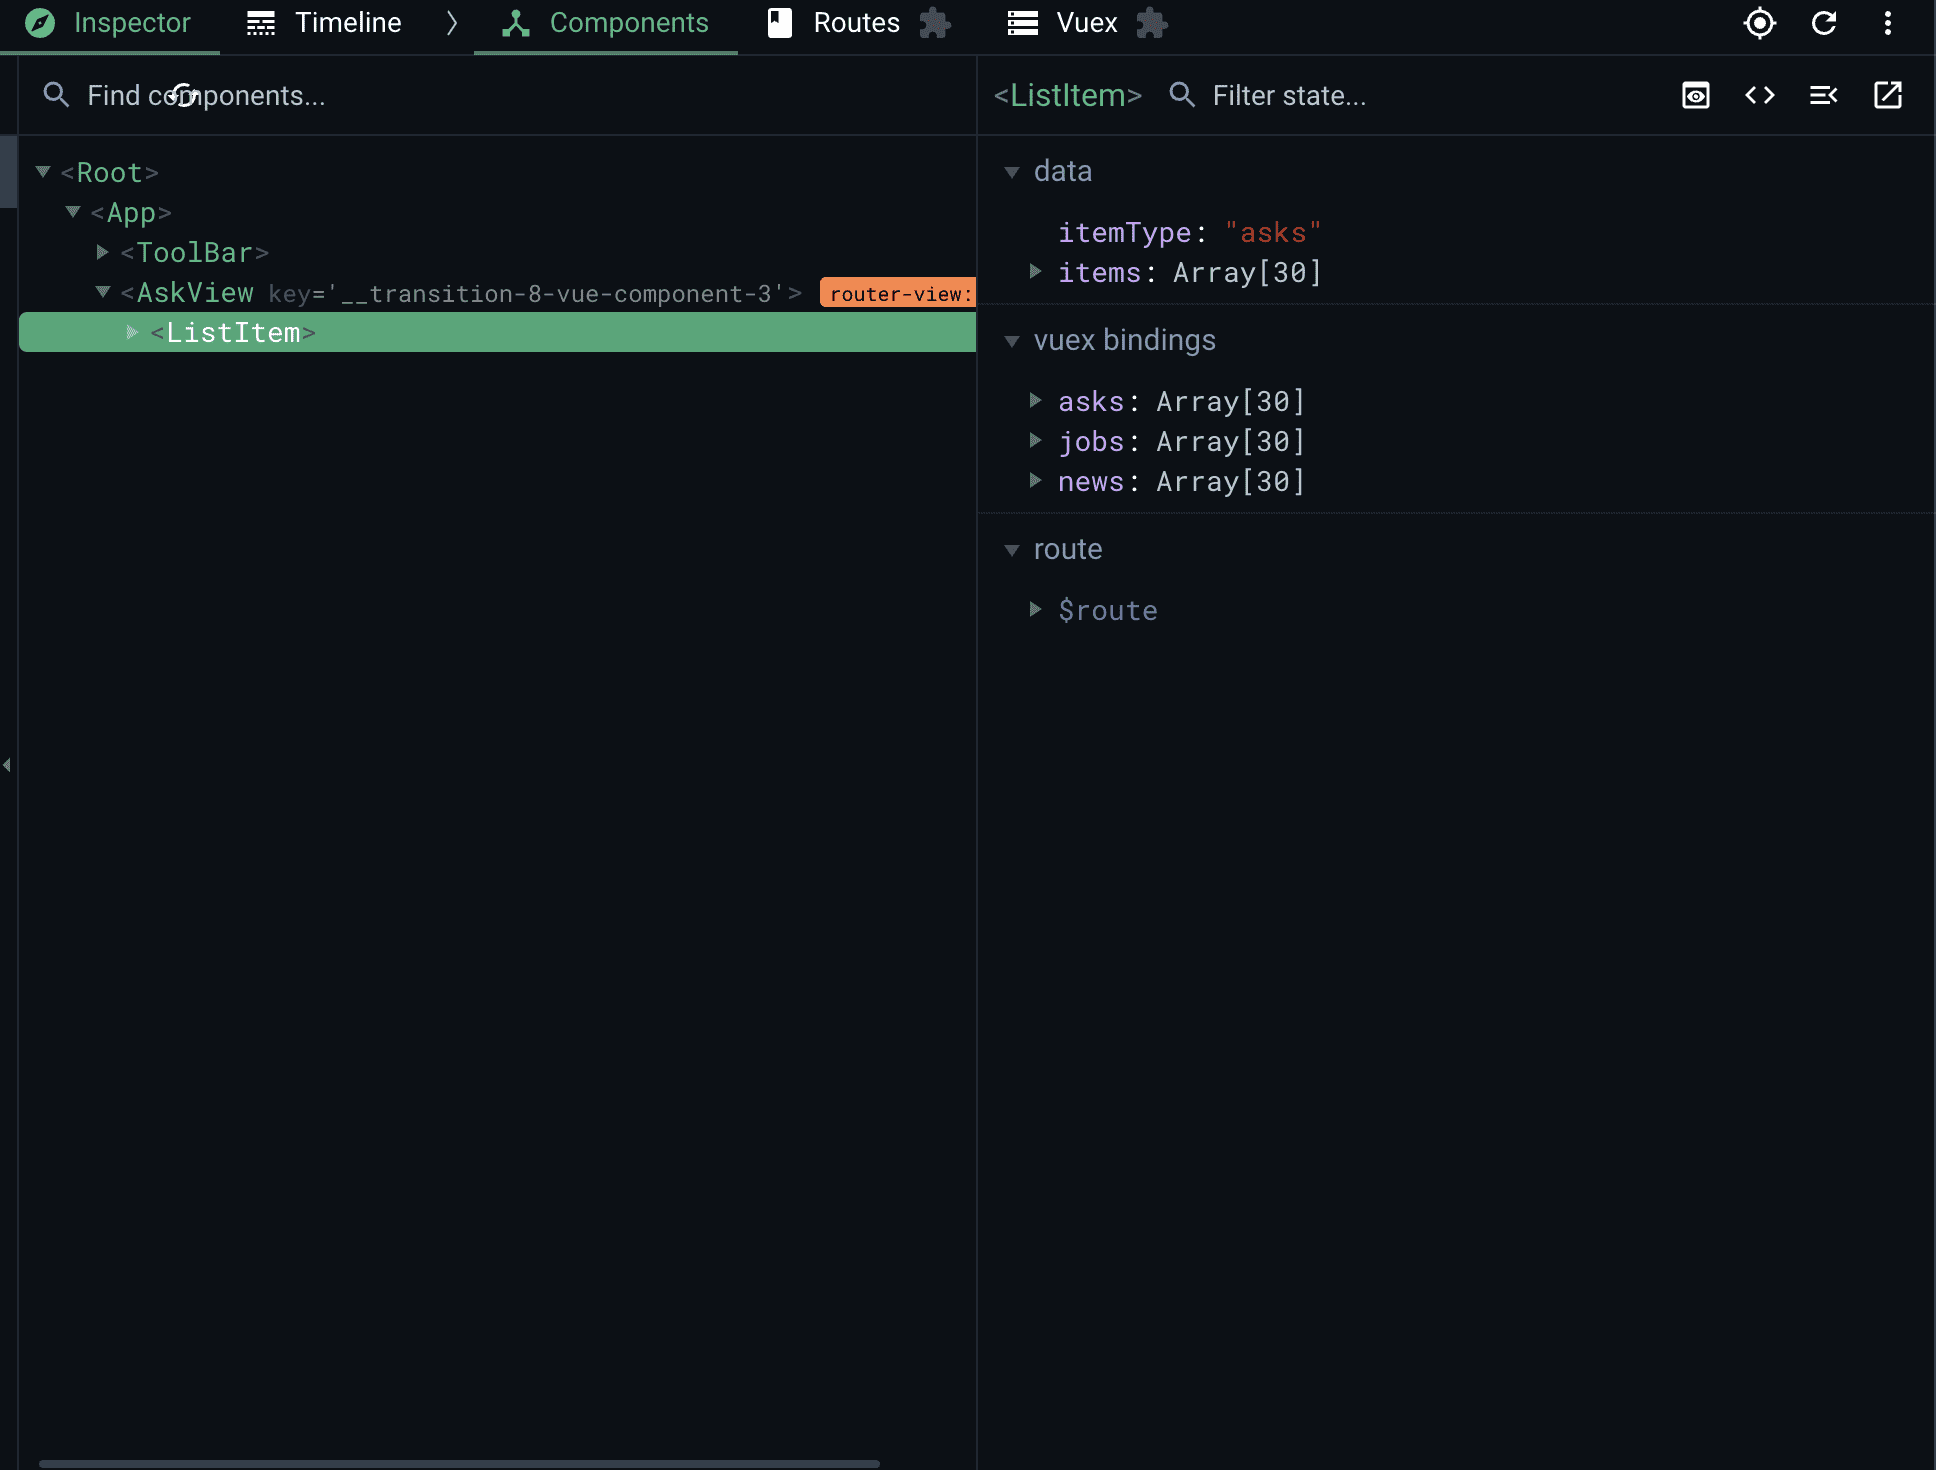Viewport: 1936px width, 1470px height.
Task: Click the horizontal scrollbar in component tree
Action: 460,1463
